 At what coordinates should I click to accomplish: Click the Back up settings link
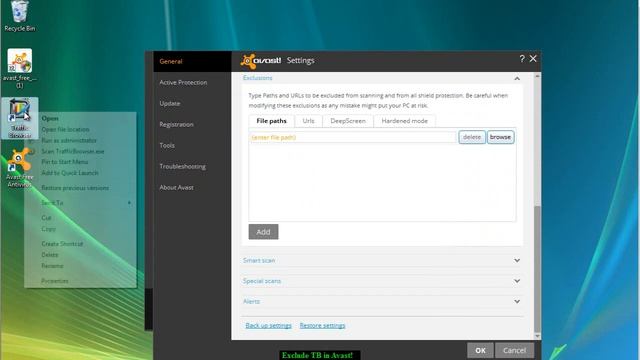[x=268, y=325]
